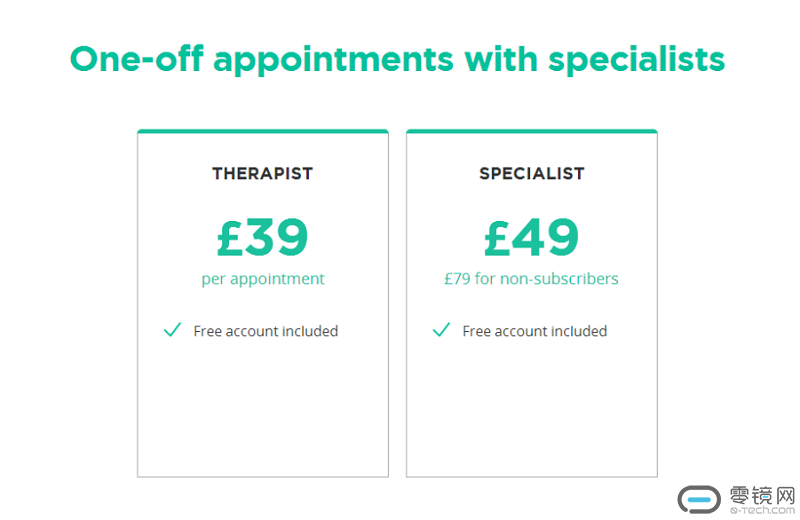Image resolution: width=800 pixels, height=520 pixels.
Task: Click the green top bar of the Specialist card
Action: (531, 131)
